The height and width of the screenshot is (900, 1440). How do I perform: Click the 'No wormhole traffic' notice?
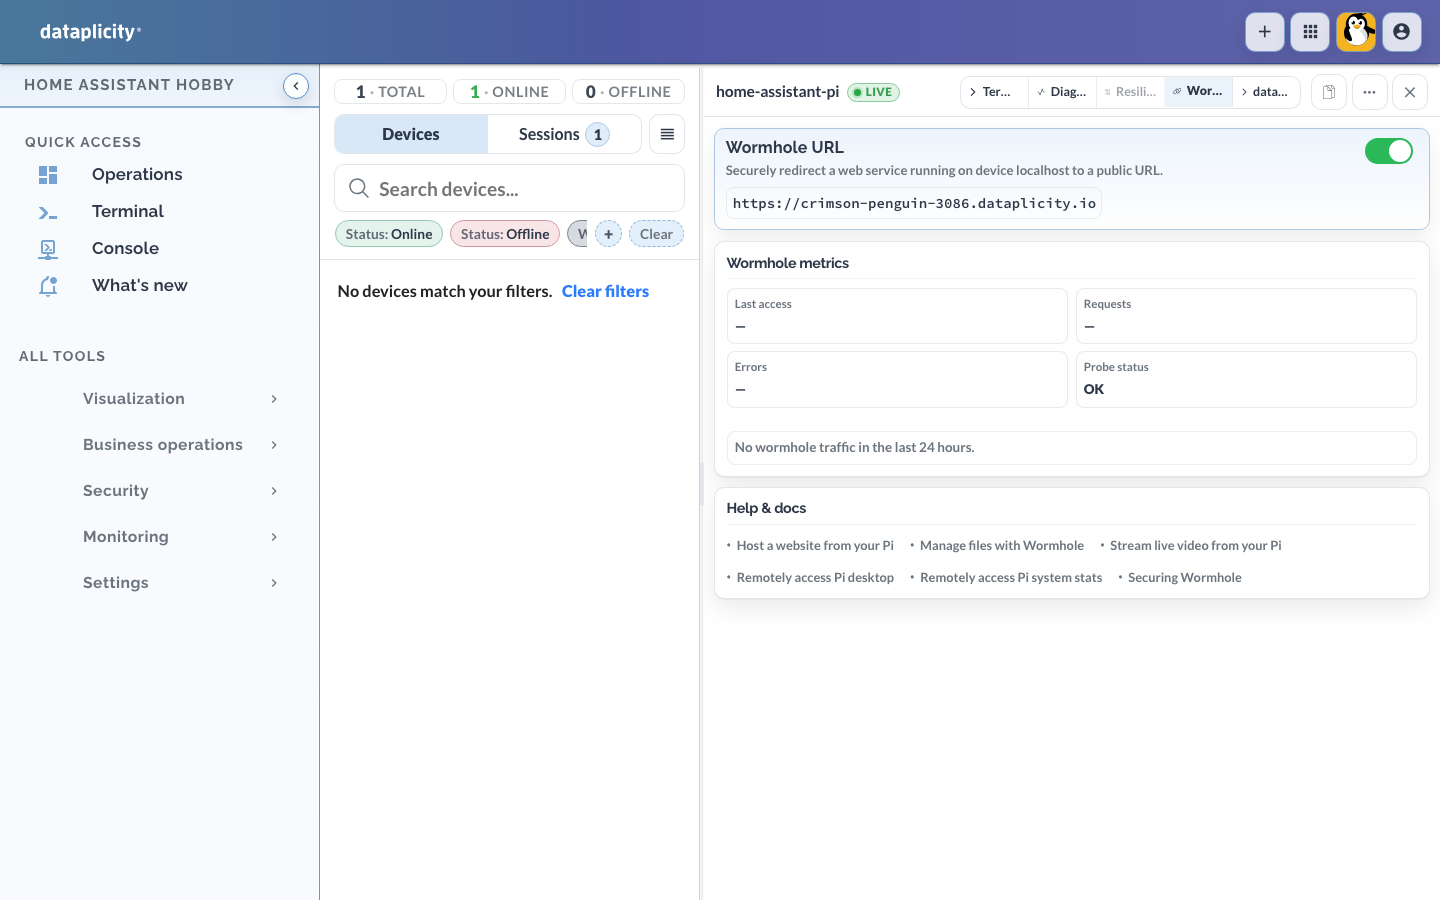[x=1071, y=448]
